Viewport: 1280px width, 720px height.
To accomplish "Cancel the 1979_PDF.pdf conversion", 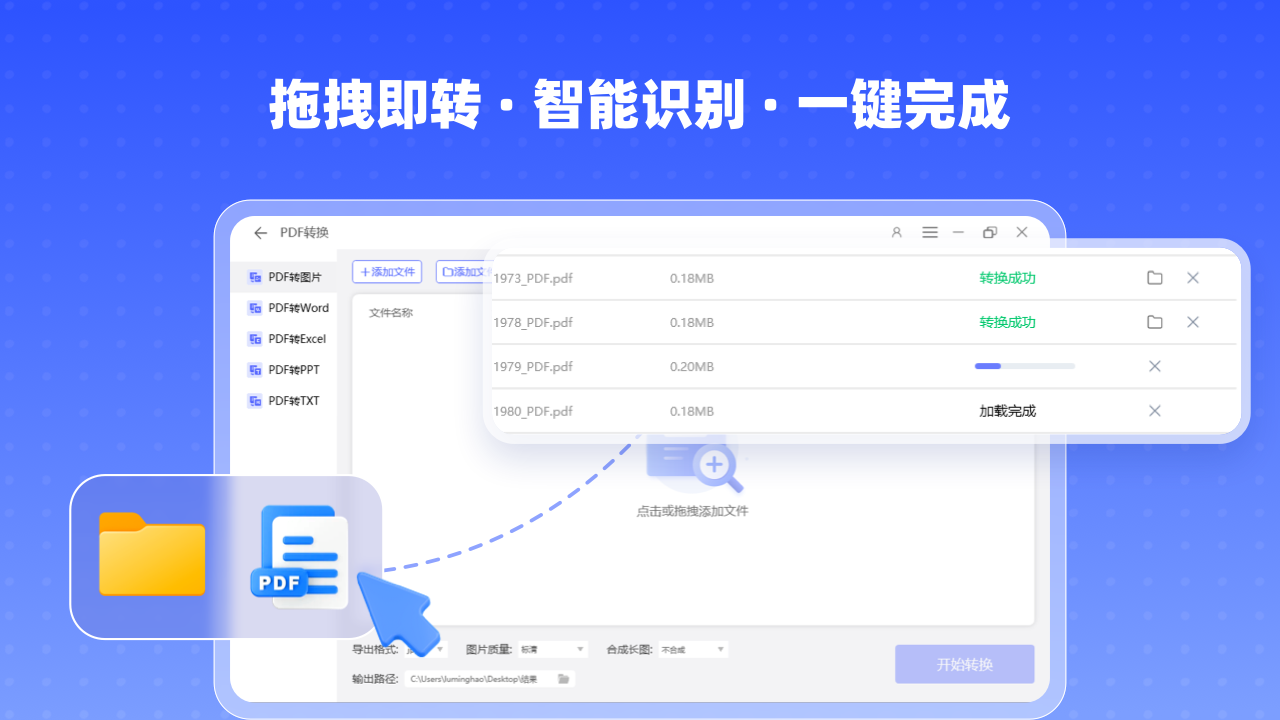I will pyautogui.click(x=1154, y=366).
